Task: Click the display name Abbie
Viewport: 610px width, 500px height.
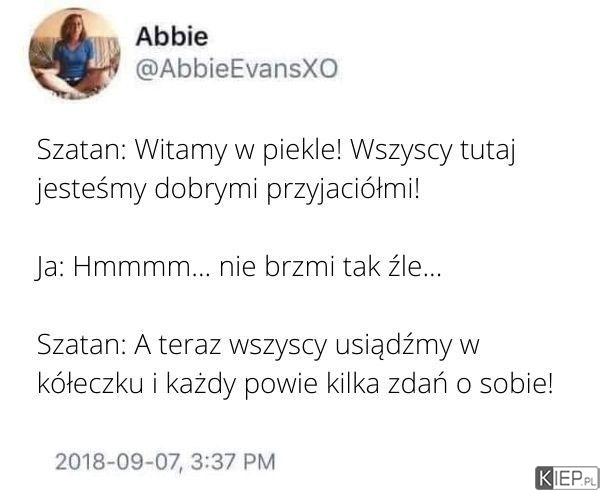Action: coord(172,37)
